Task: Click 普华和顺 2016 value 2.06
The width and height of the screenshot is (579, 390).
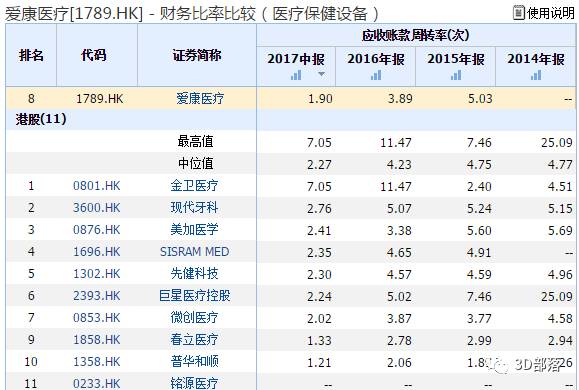Action: point(399,362)
